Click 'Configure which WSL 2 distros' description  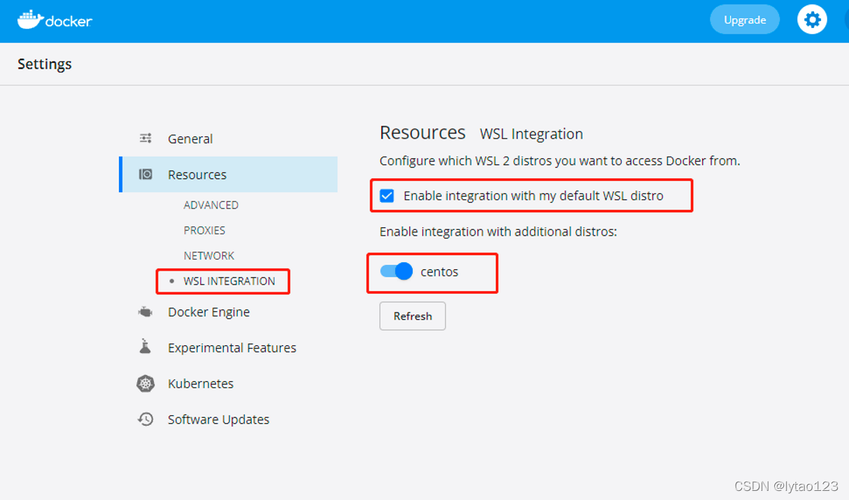coord(560,161)
